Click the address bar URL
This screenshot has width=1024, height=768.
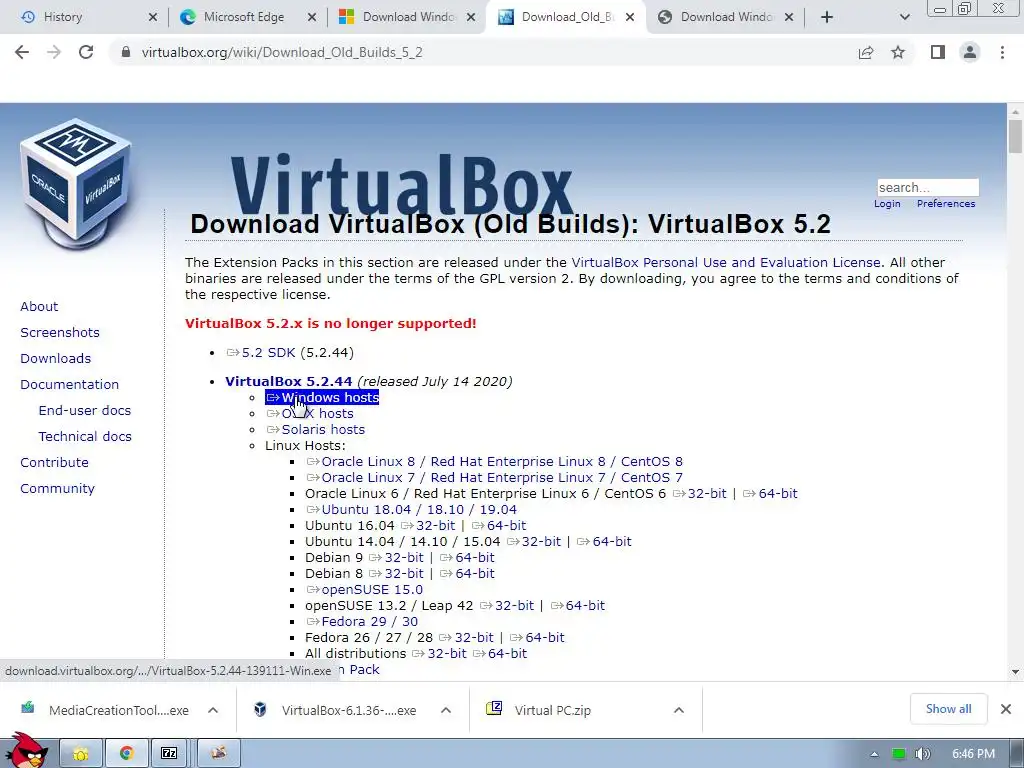[282, 52]
